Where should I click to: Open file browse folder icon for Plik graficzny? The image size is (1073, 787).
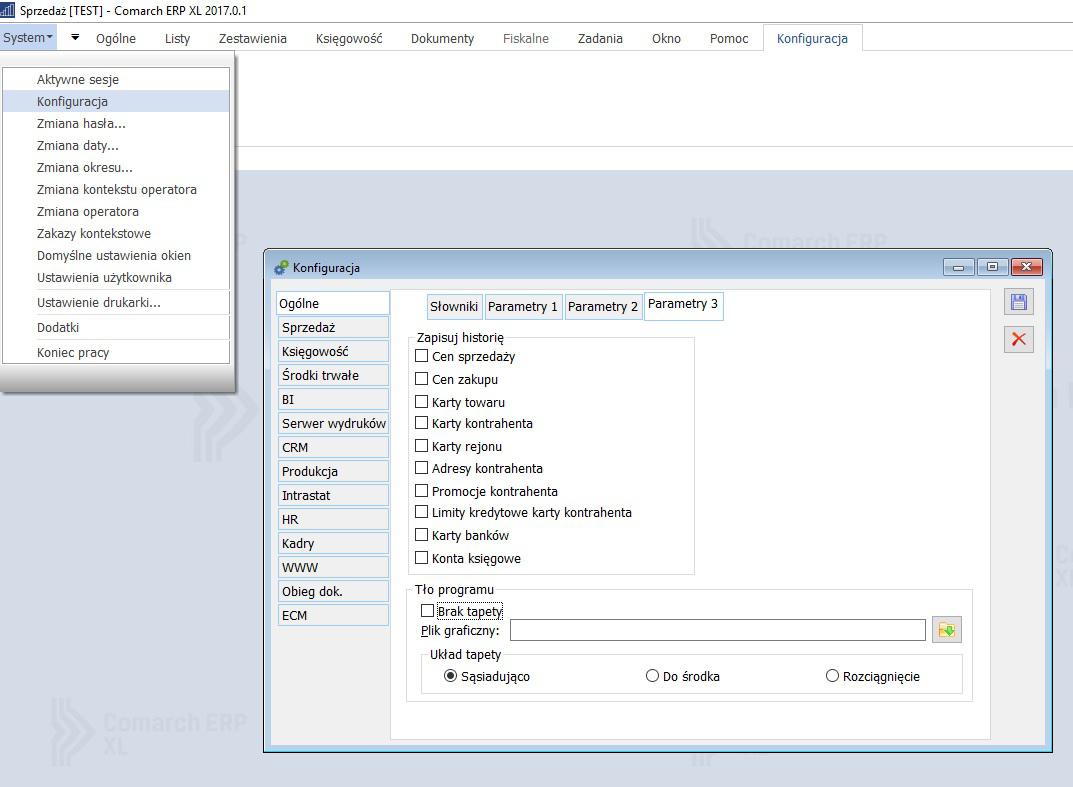pyautogui.click(x=946, y=630)
